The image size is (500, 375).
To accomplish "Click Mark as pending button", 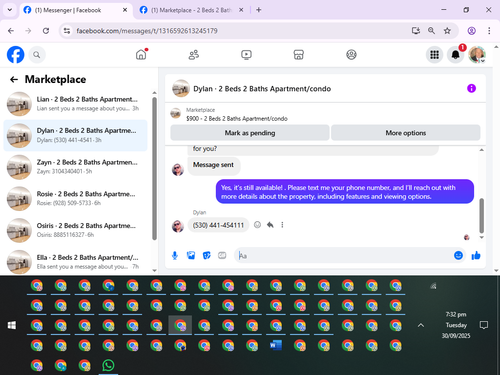I will tap(250, 133).
